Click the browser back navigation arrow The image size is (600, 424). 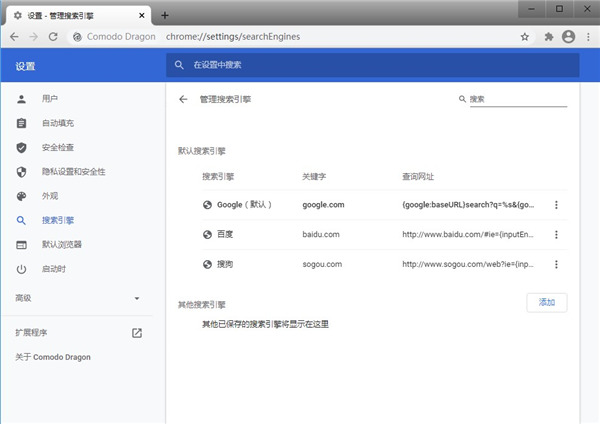(x=14, y=36)
